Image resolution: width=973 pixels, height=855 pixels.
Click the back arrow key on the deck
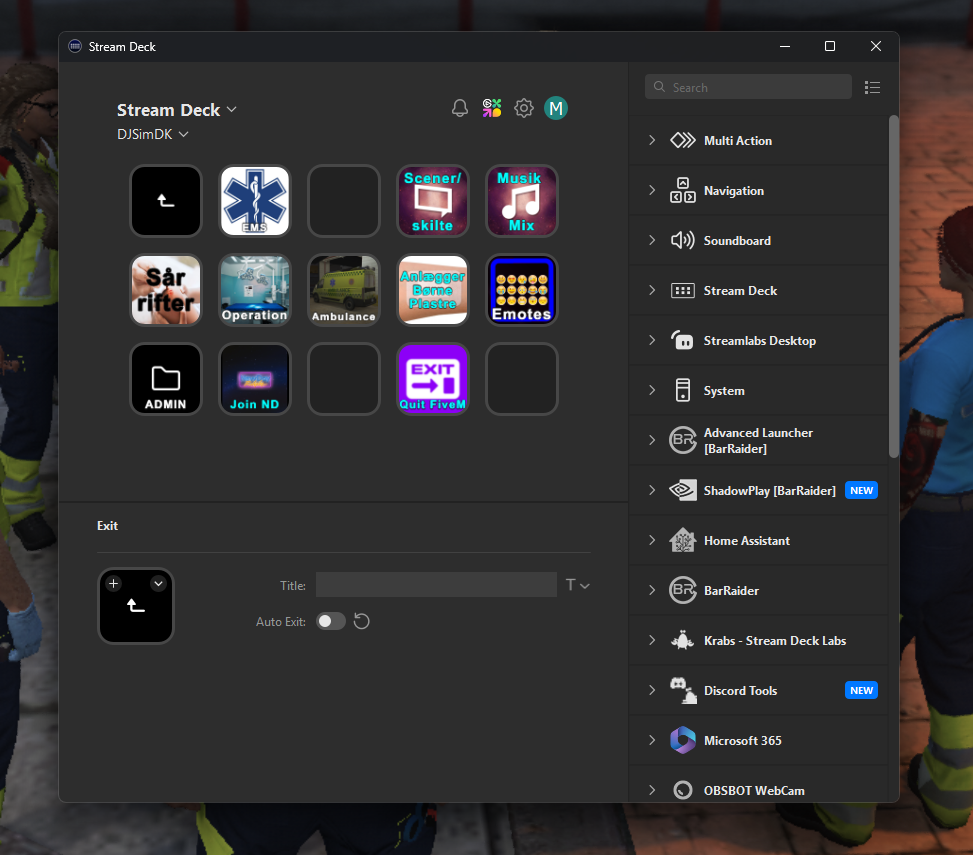(x=166, y=200)
